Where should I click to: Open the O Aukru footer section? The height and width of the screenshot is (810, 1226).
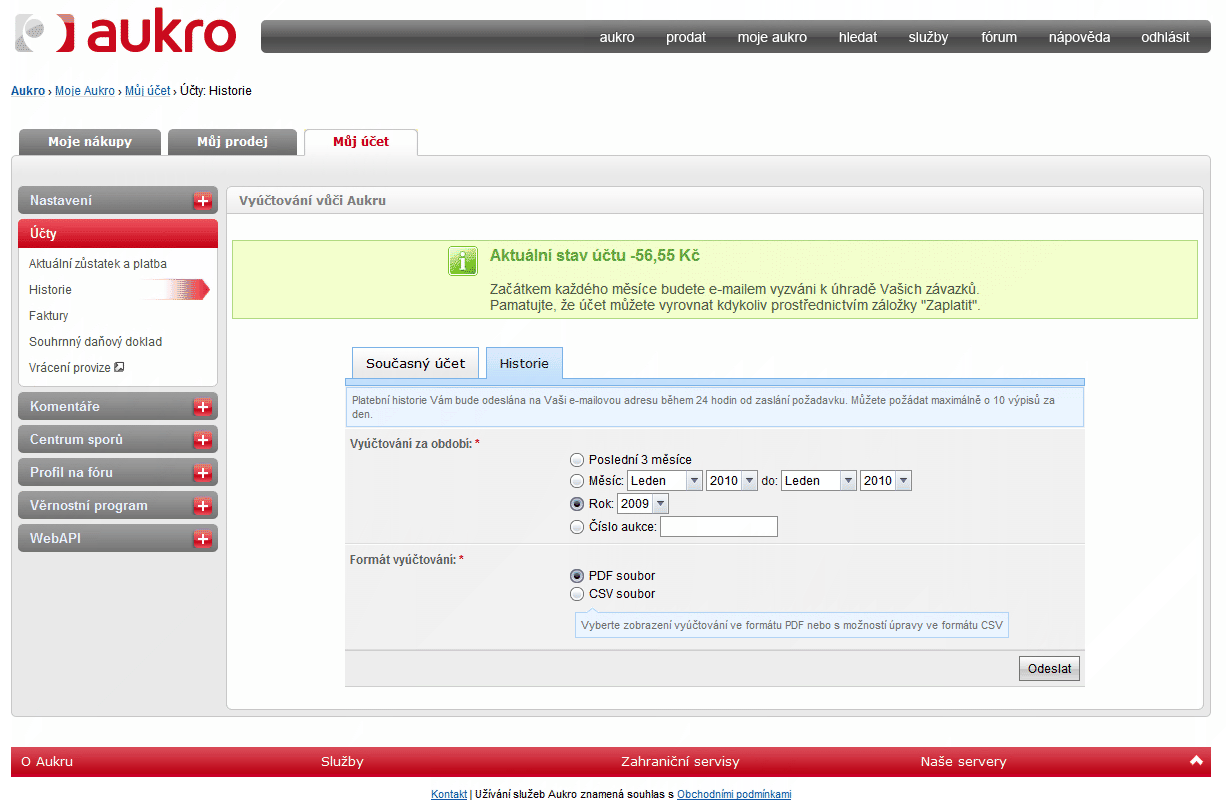(x=47, y=762)
